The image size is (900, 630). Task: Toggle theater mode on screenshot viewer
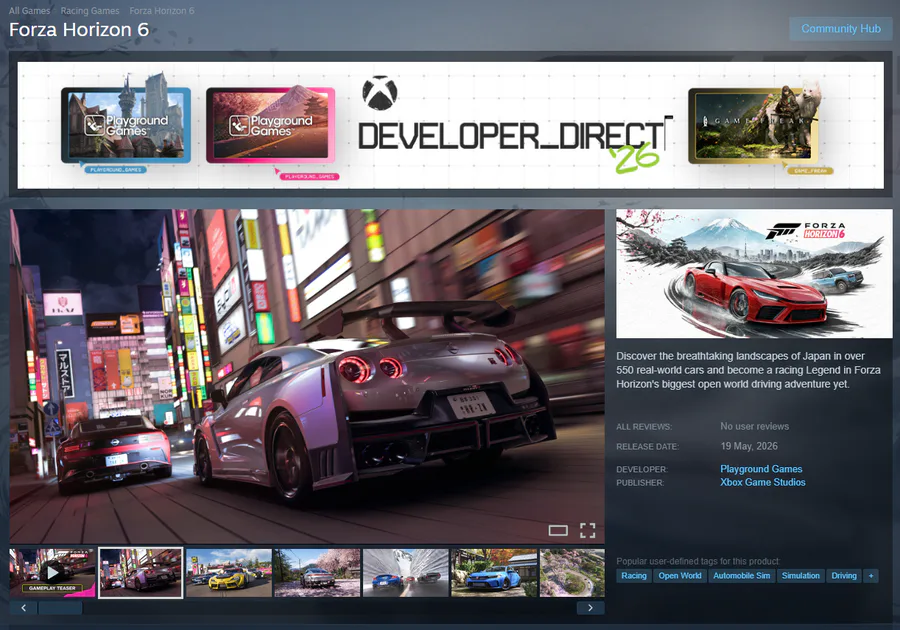(558, 530)
